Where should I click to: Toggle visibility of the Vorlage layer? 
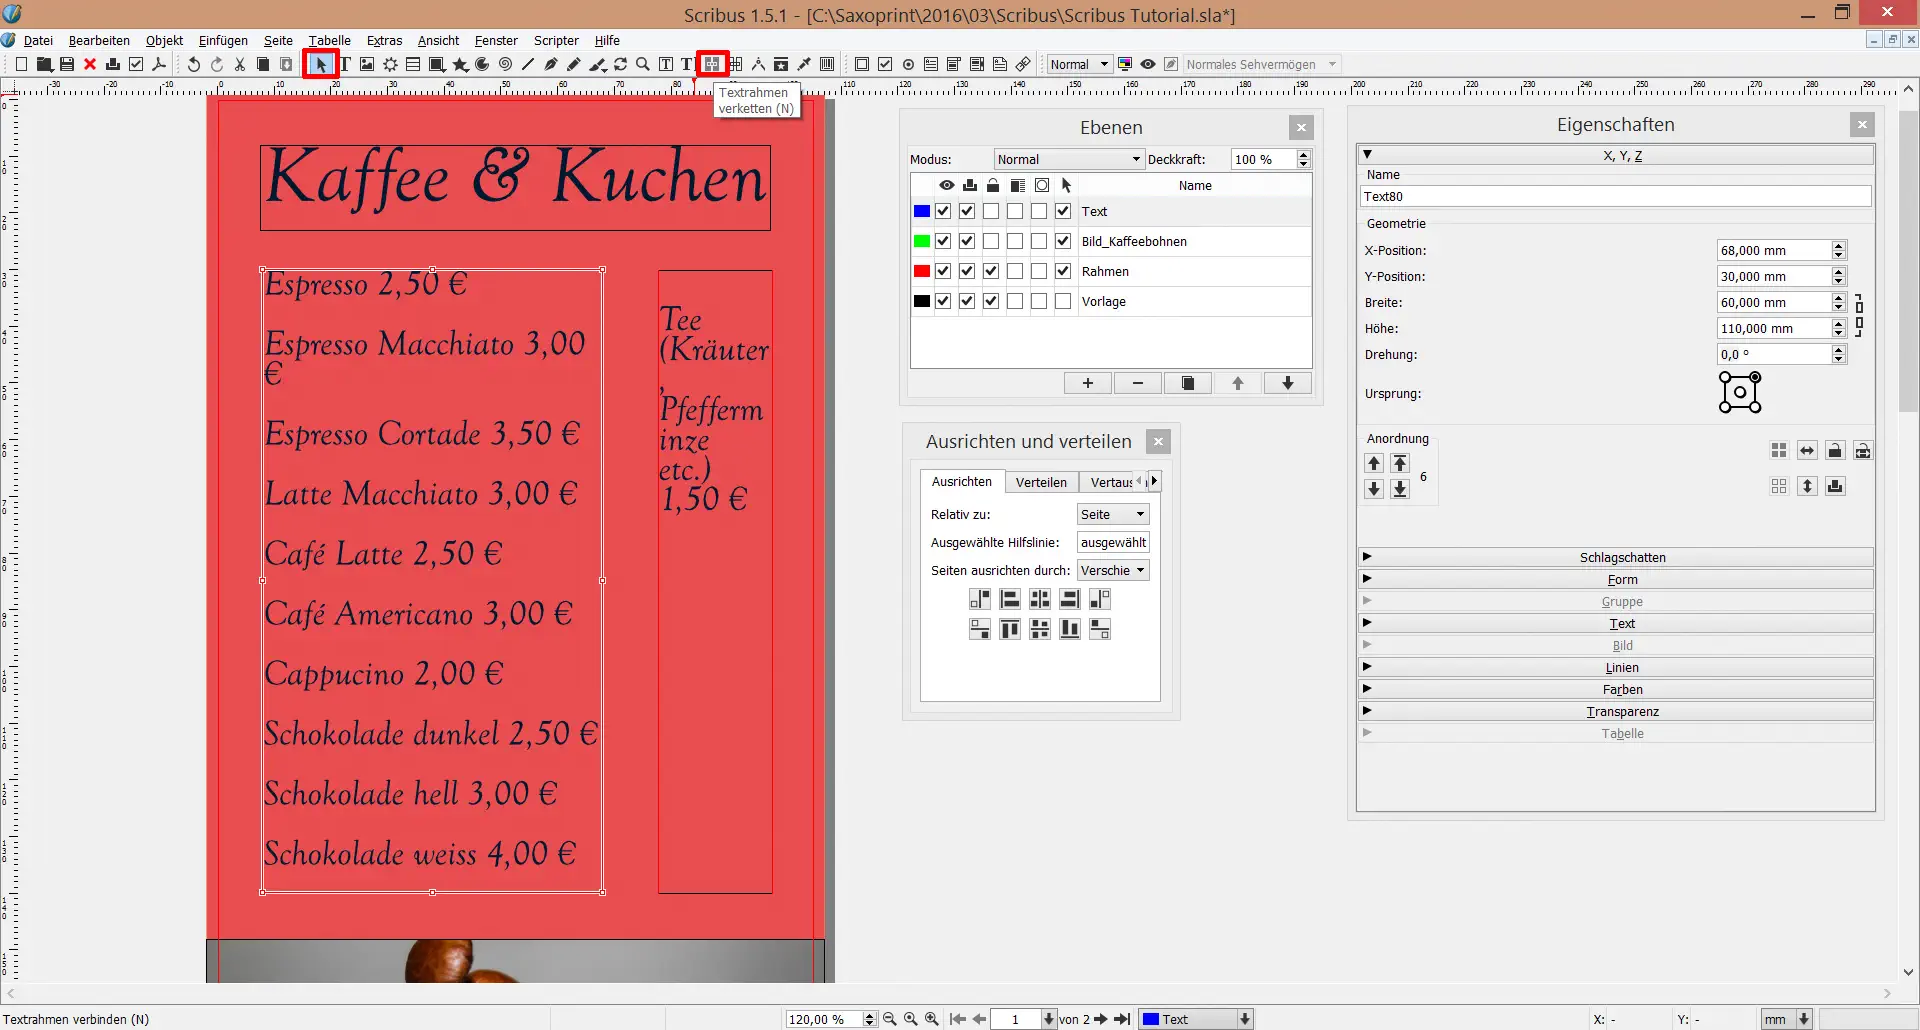coord(943,301)
